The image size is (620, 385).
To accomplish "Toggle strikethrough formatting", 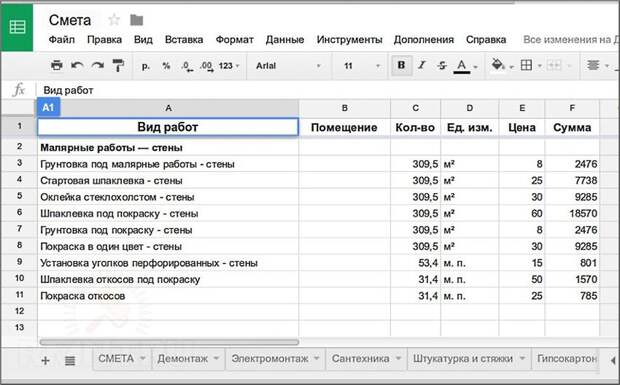I will (442, 66).
